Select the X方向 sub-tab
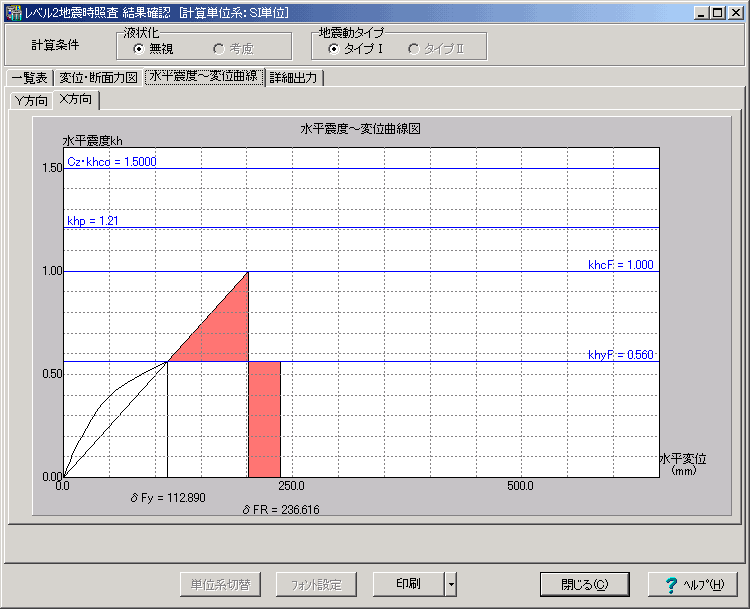The image size is (750, 609). tap(76, 99)
